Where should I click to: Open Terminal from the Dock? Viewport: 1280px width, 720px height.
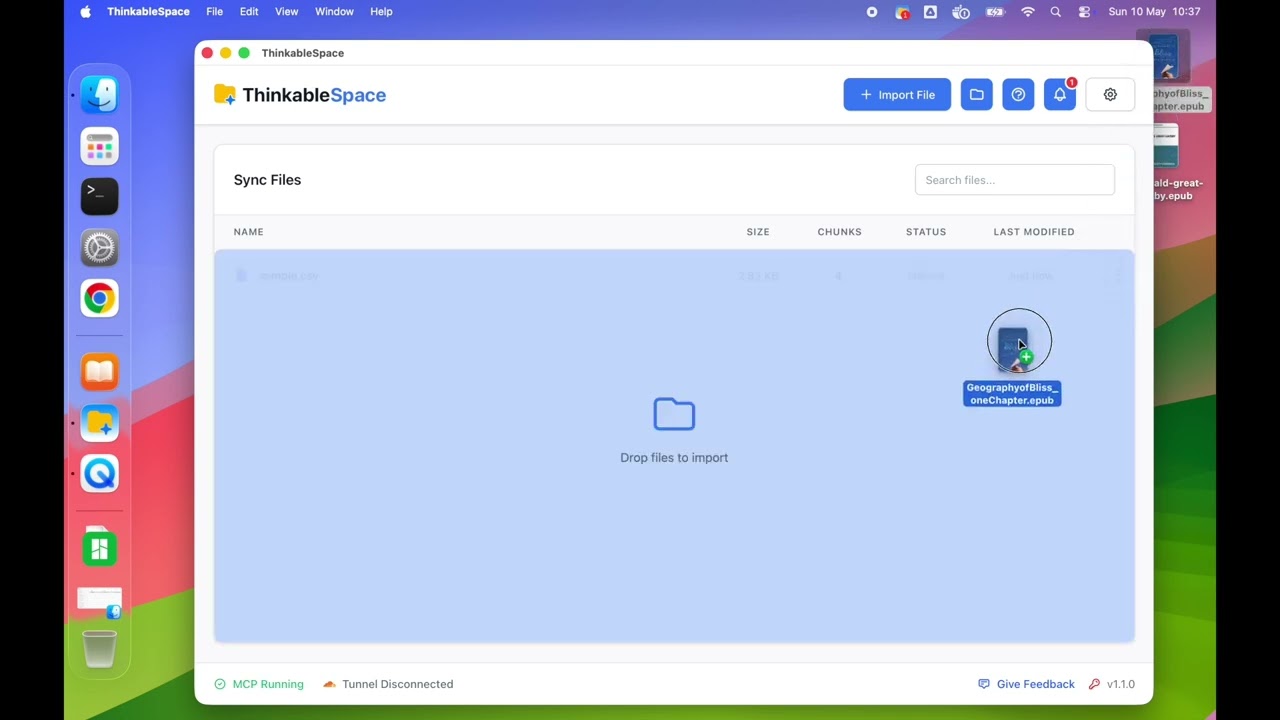click(100, 196)
